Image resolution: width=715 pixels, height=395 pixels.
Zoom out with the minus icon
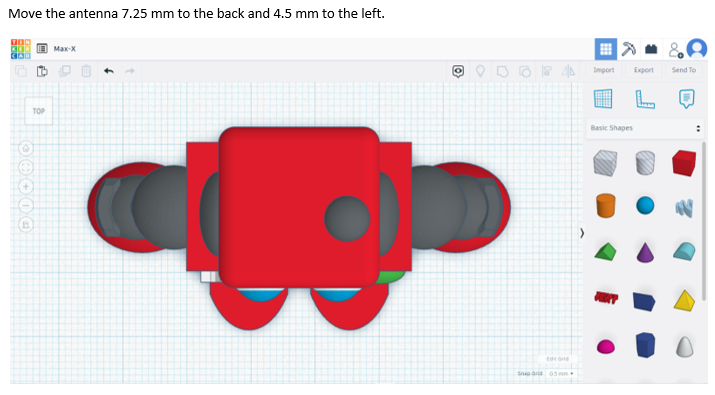click(26, 206)
